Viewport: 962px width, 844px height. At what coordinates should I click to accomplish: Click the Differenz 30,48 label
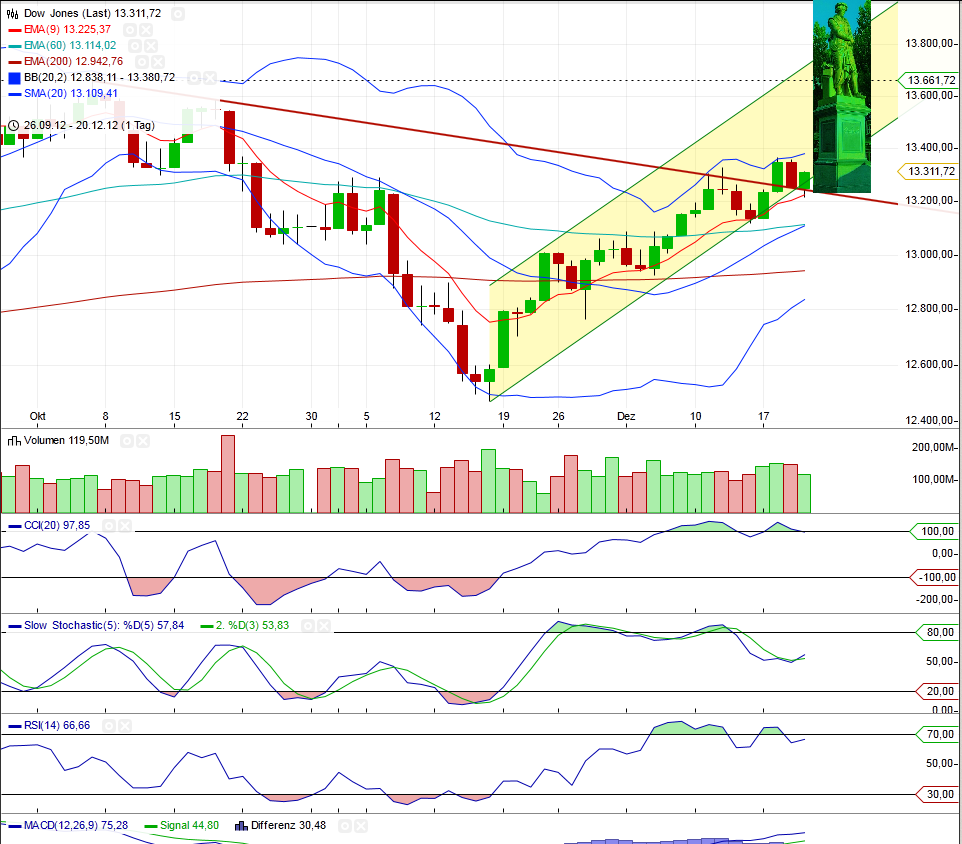(288, 826)
